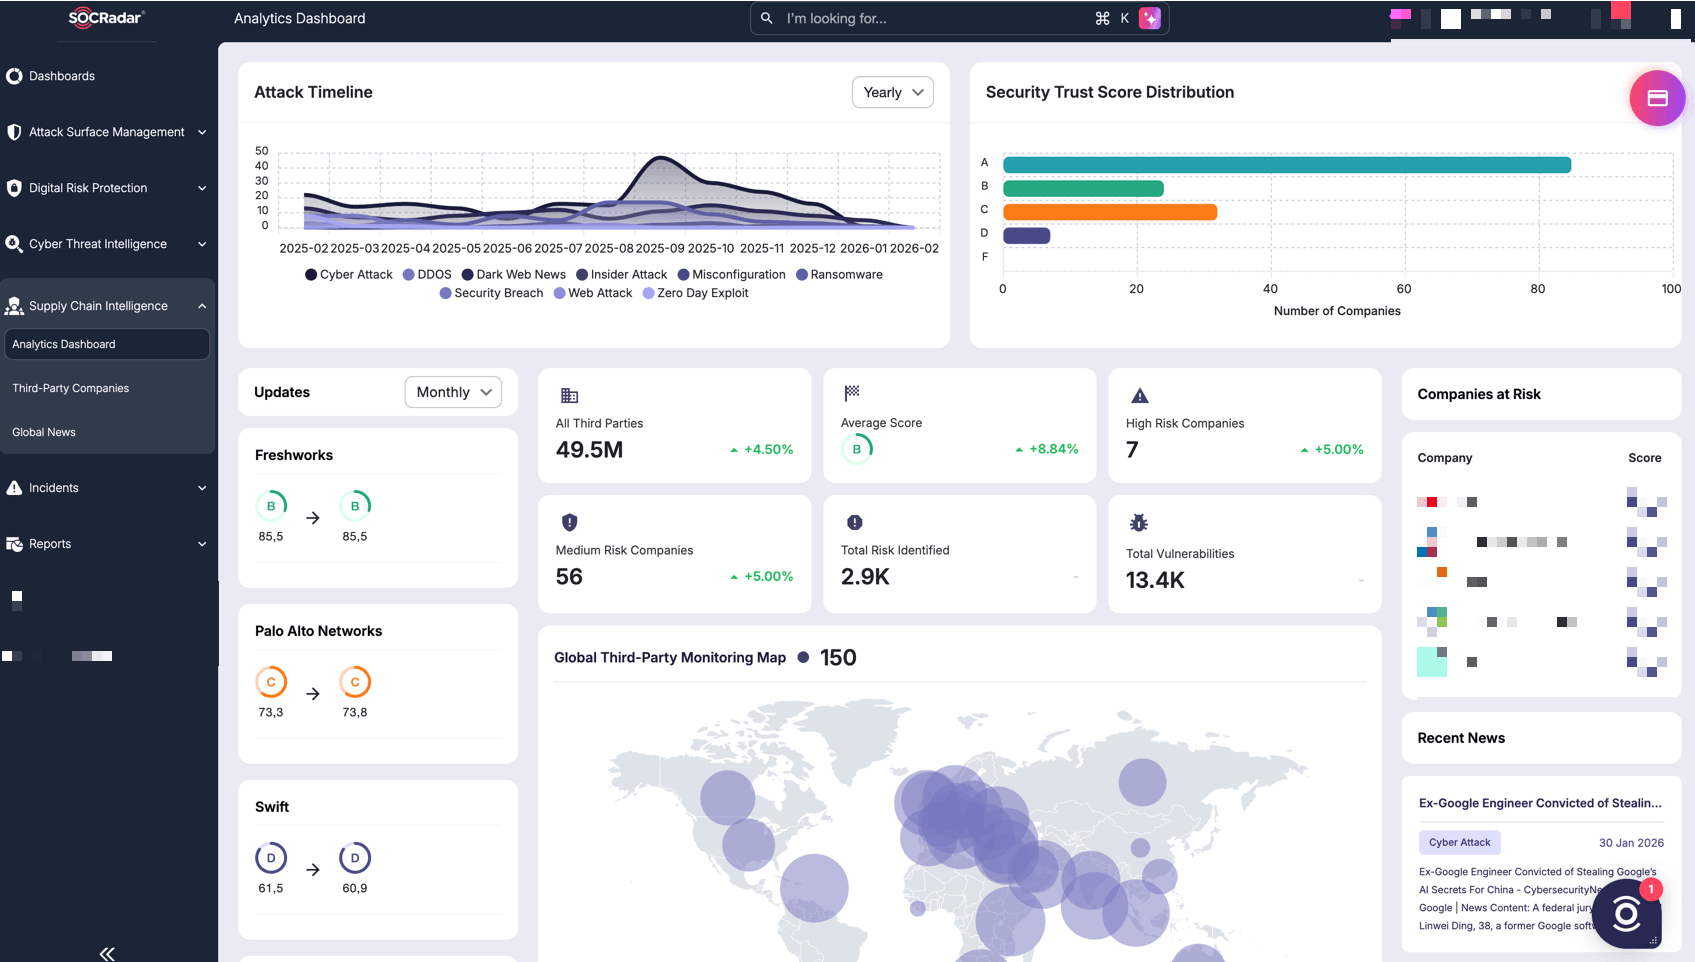1695x962 pixels.
Task: Open Reports menu item label
Action: (50, 544)
